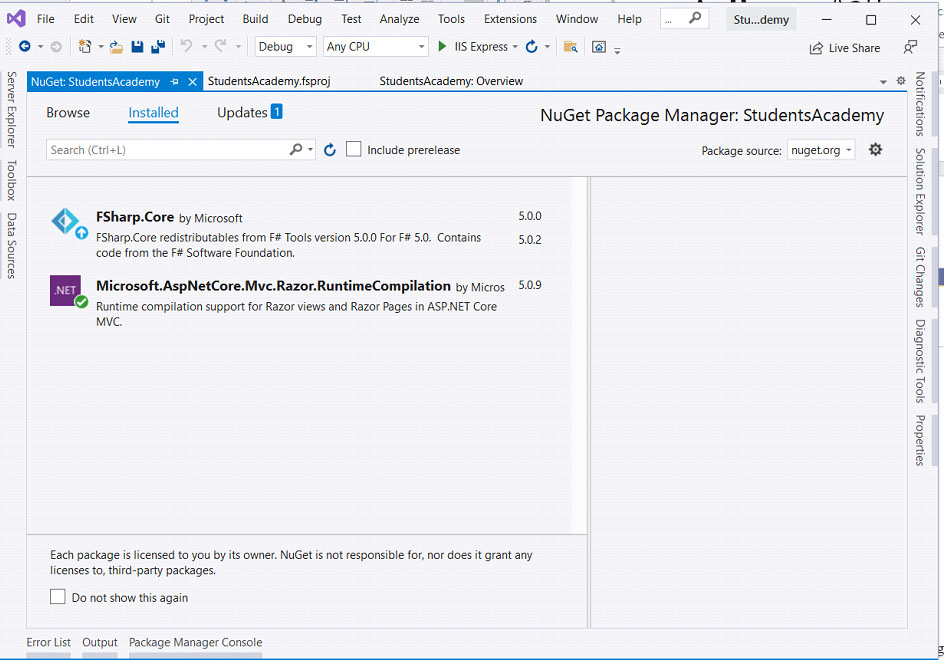Click the Save All toolbar icon
The height and width of the screenshot is (660, 944).
point(158,46)
